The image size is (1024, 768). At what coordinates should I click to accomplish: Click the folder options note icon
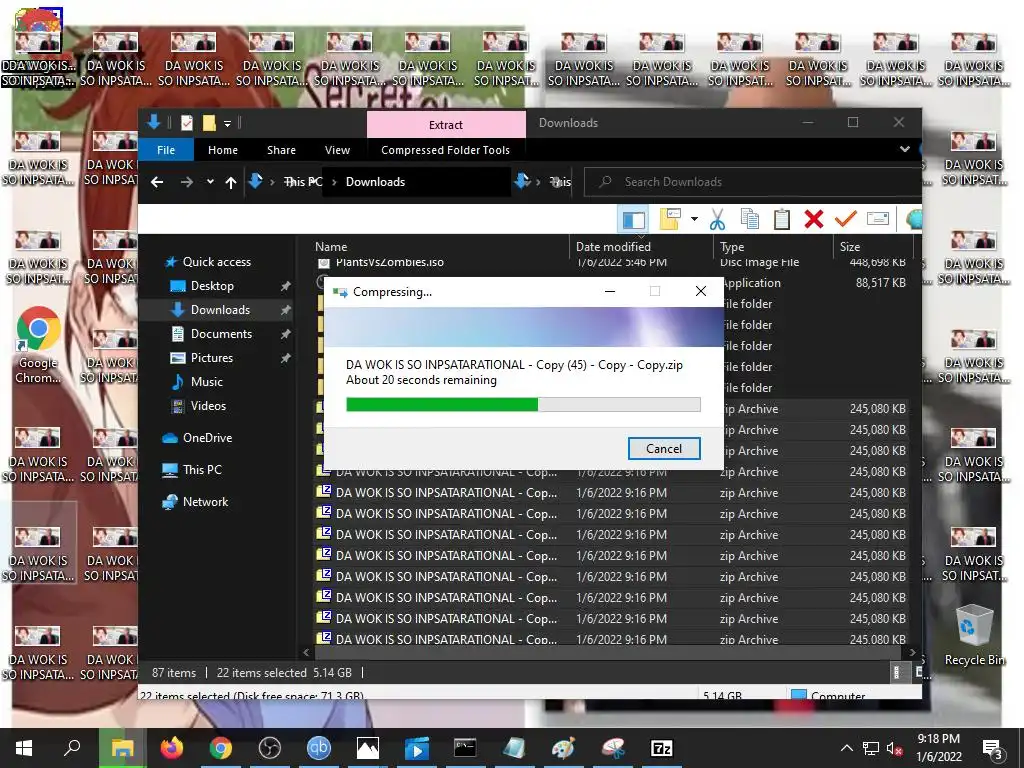click(x=670, y=219)
